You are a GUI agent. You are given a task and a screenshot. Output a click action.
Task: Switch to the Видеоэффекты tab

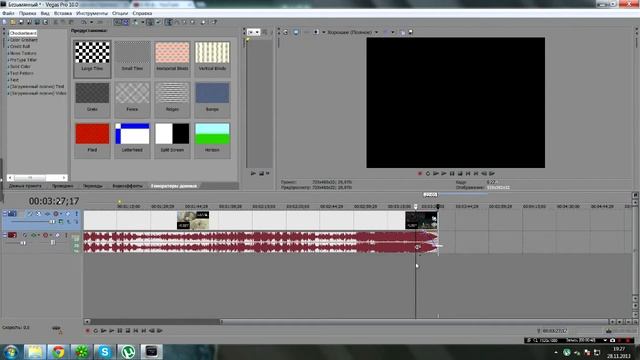(128, 186)
